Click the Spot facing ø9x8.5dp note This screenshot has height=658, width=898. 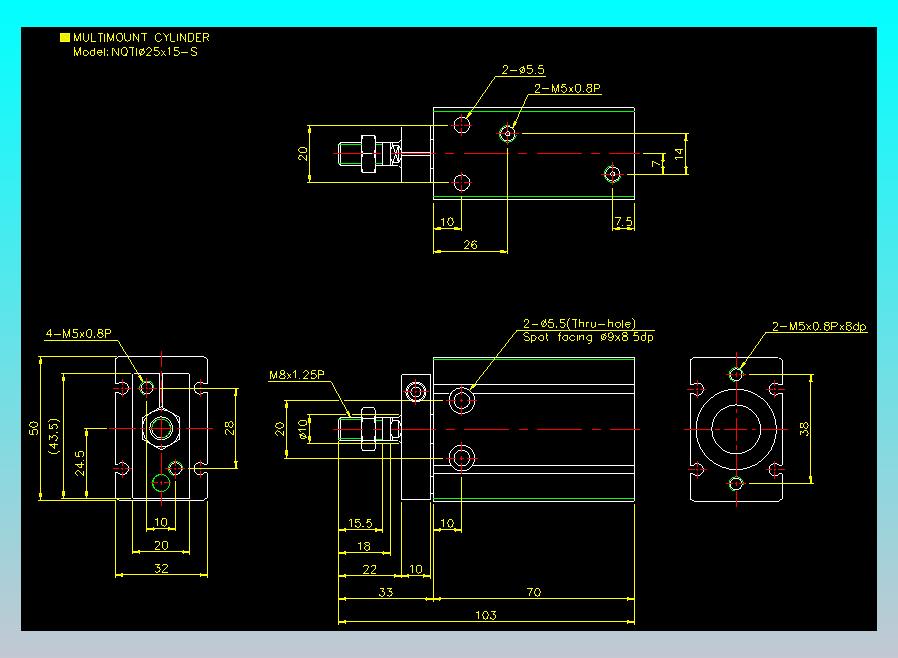click(x=588, y=337)
